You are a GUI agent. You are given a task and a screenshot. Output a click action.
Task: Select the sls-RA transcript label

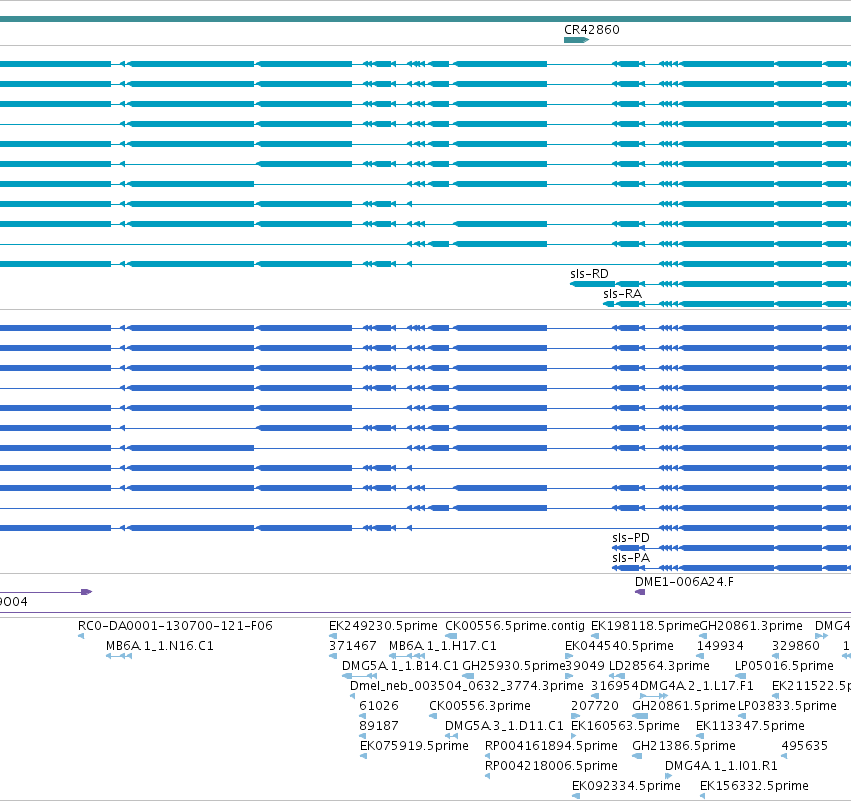[623, 294]
